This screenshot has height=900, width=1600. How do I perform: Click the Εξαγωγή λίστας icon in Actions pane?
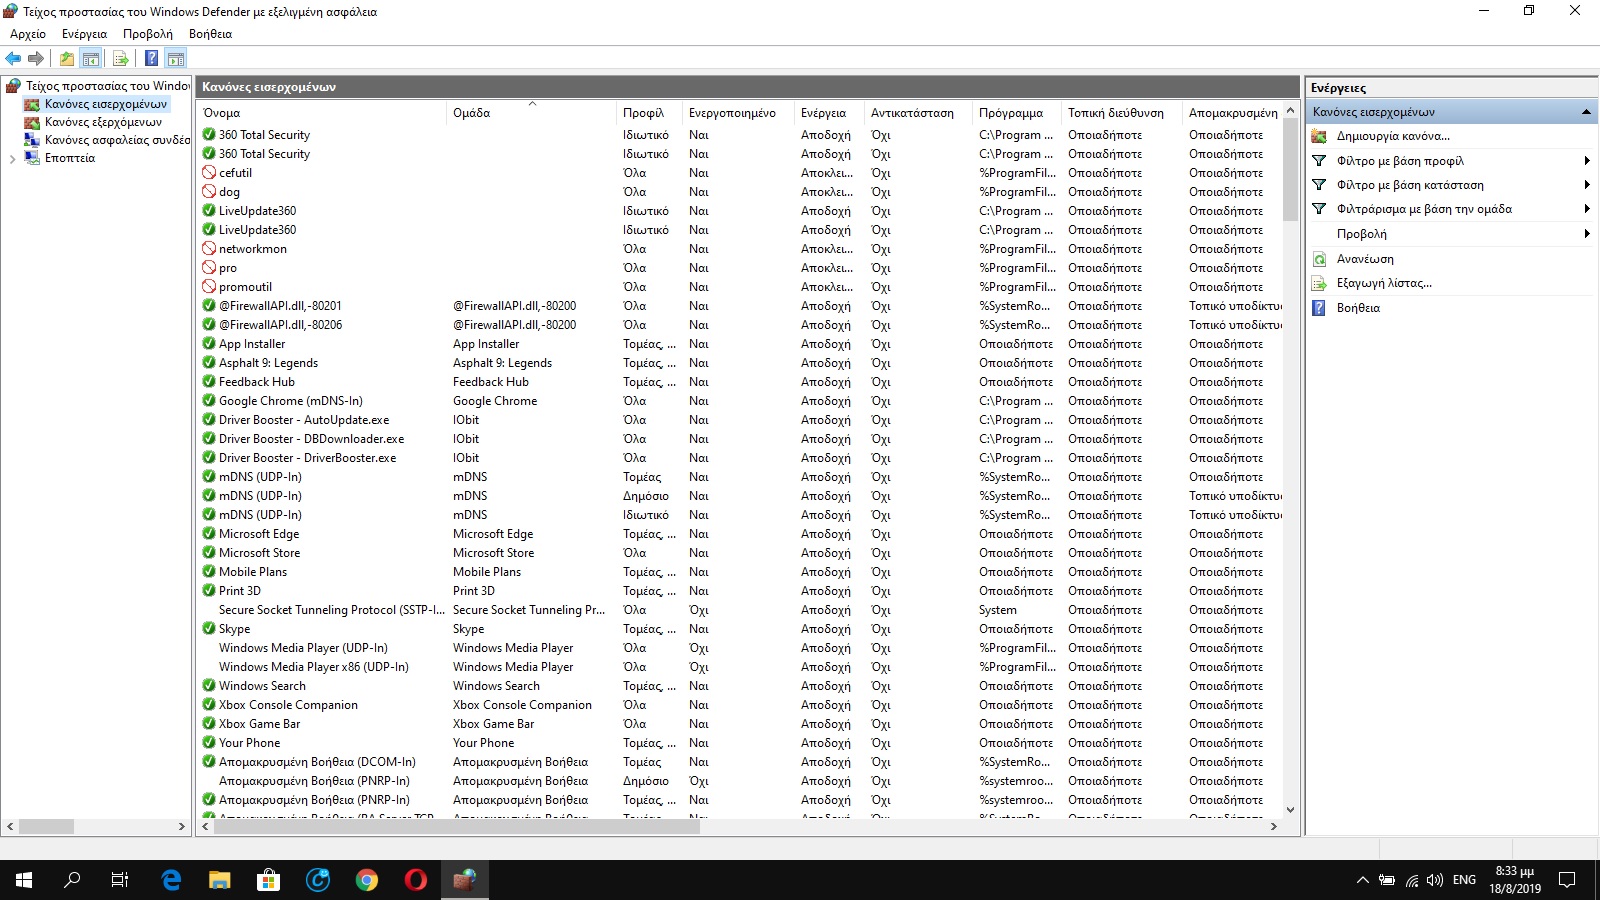tap(1319, 283)
